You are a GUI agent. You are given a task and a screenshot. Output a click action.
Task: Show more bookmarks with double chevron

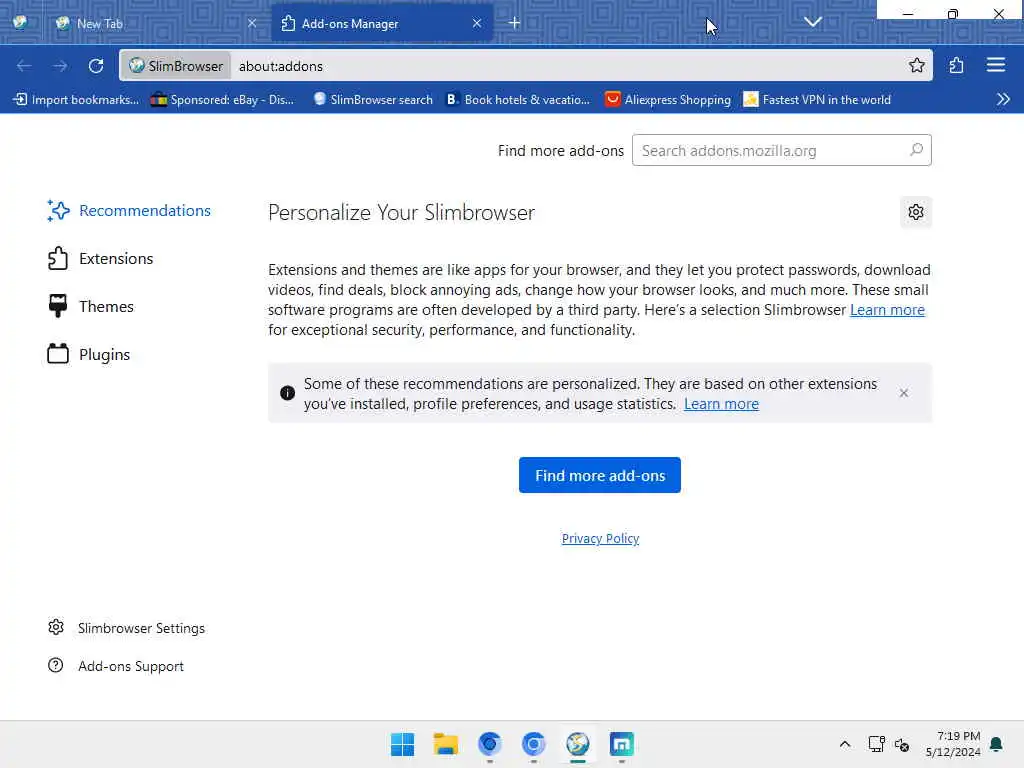coord(1003,99)
